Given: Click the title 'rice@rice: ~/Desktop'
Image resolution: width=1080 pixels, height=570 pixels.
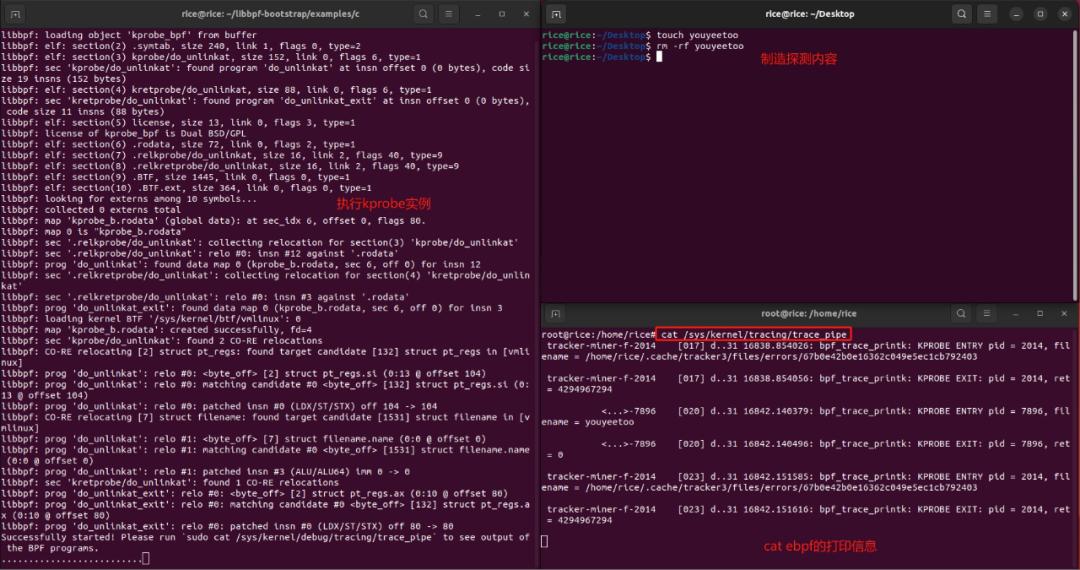Looking at the screenshot, I should point(809,14).
